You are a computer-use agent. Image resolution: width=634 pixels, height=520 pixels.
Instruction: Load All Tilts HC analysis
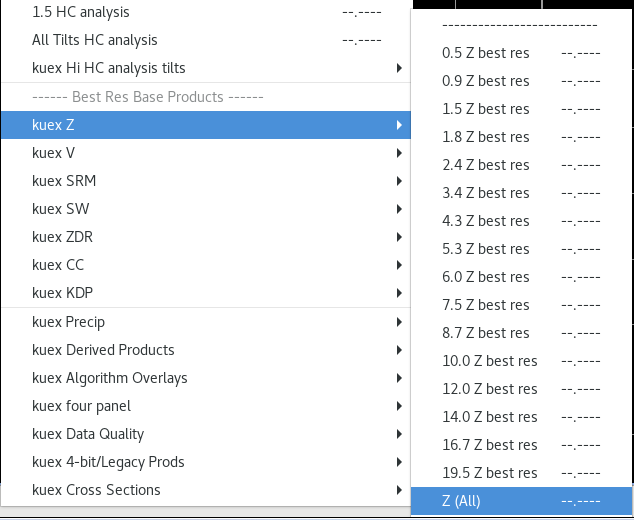[x=206, y=40]
